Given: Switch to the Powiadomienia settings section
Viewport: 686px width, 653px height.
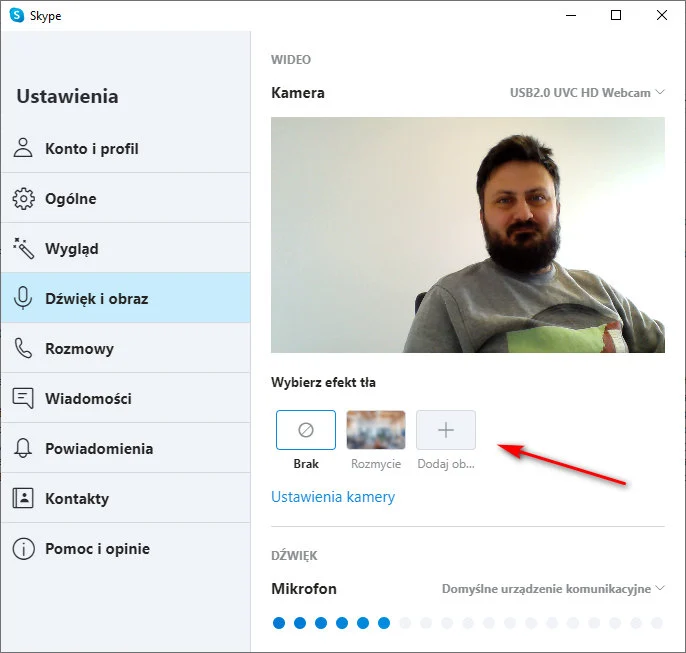Looking at the screenshot, I should tap(98, 448).
